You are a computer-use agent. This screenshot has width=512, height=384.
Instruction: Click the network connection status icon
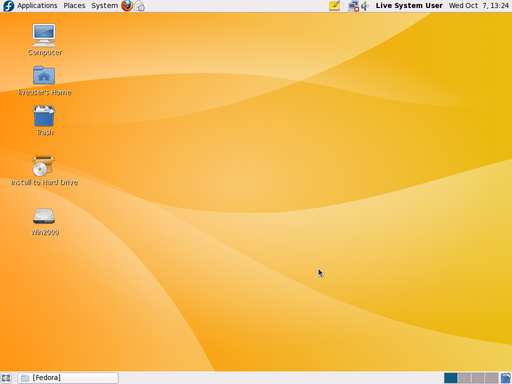tap(353, 6)
